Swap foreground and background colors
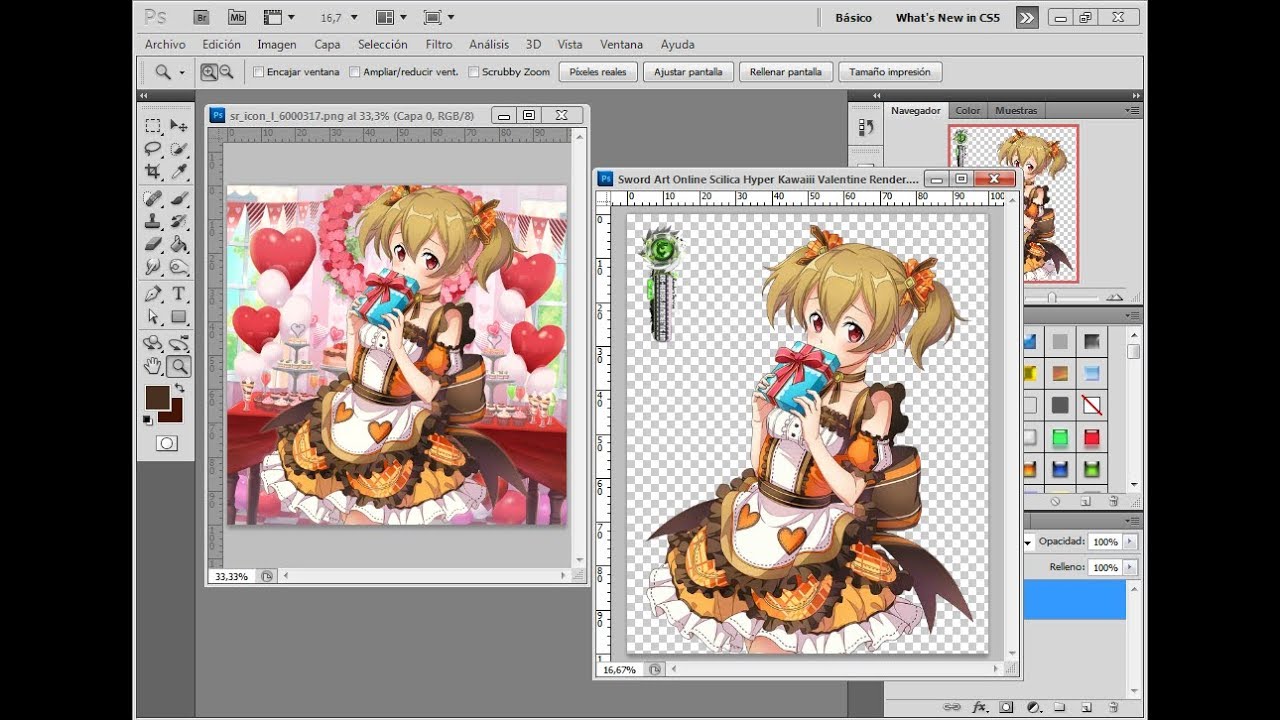The image size is (1280, 720). pos(179,388)
